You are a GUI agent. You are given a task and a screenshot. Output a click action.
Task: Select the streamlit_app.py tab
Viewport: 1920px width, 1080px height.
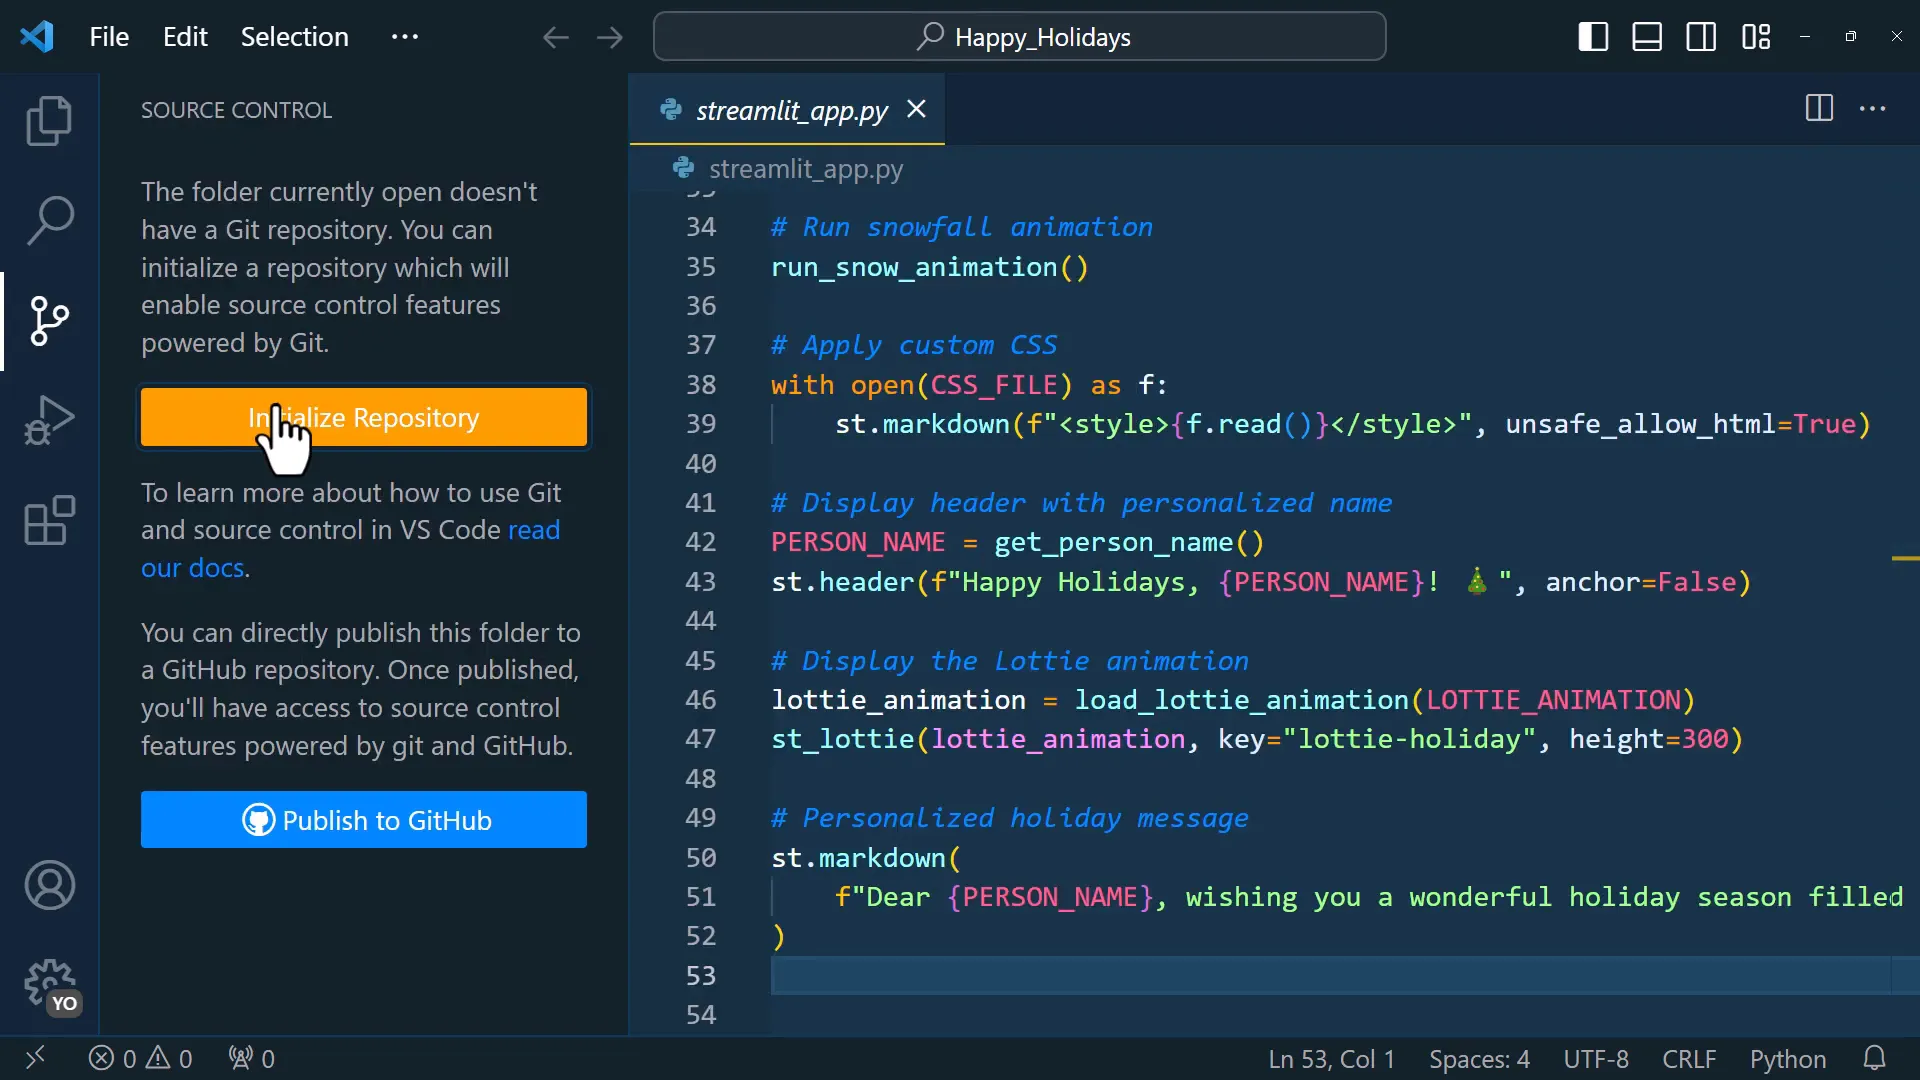coord(790,110)
